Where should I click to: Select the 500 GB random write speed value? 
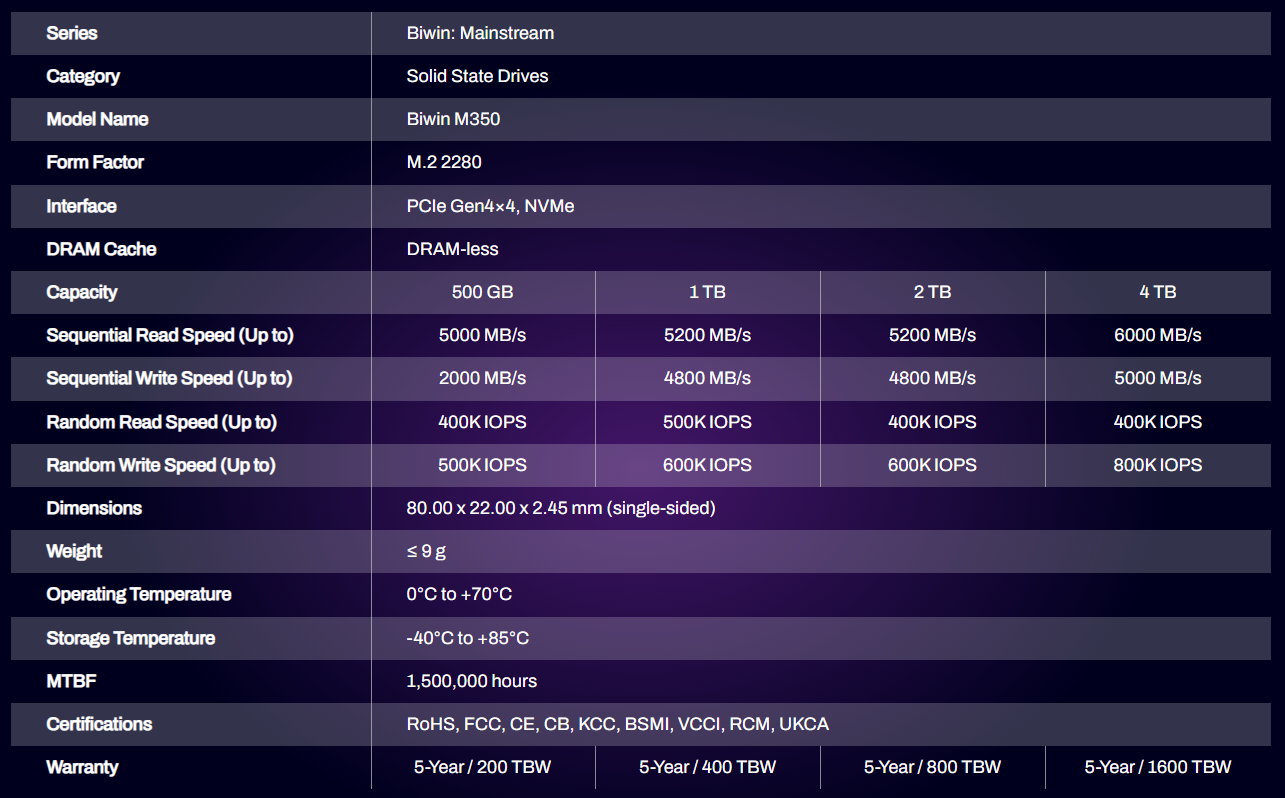(483, 465)
